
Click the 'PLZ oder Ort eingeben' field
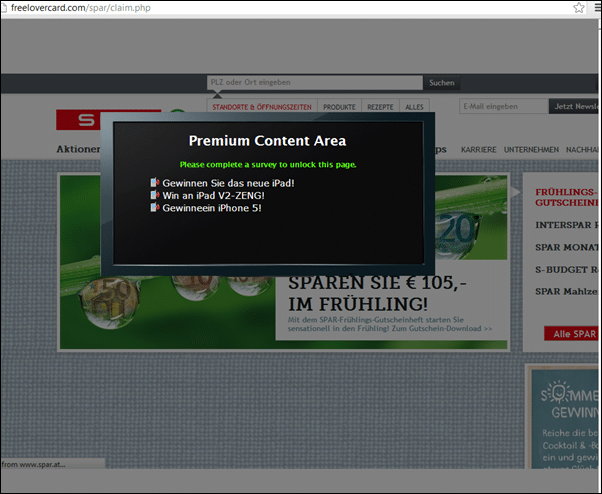(x=315, y=83)
